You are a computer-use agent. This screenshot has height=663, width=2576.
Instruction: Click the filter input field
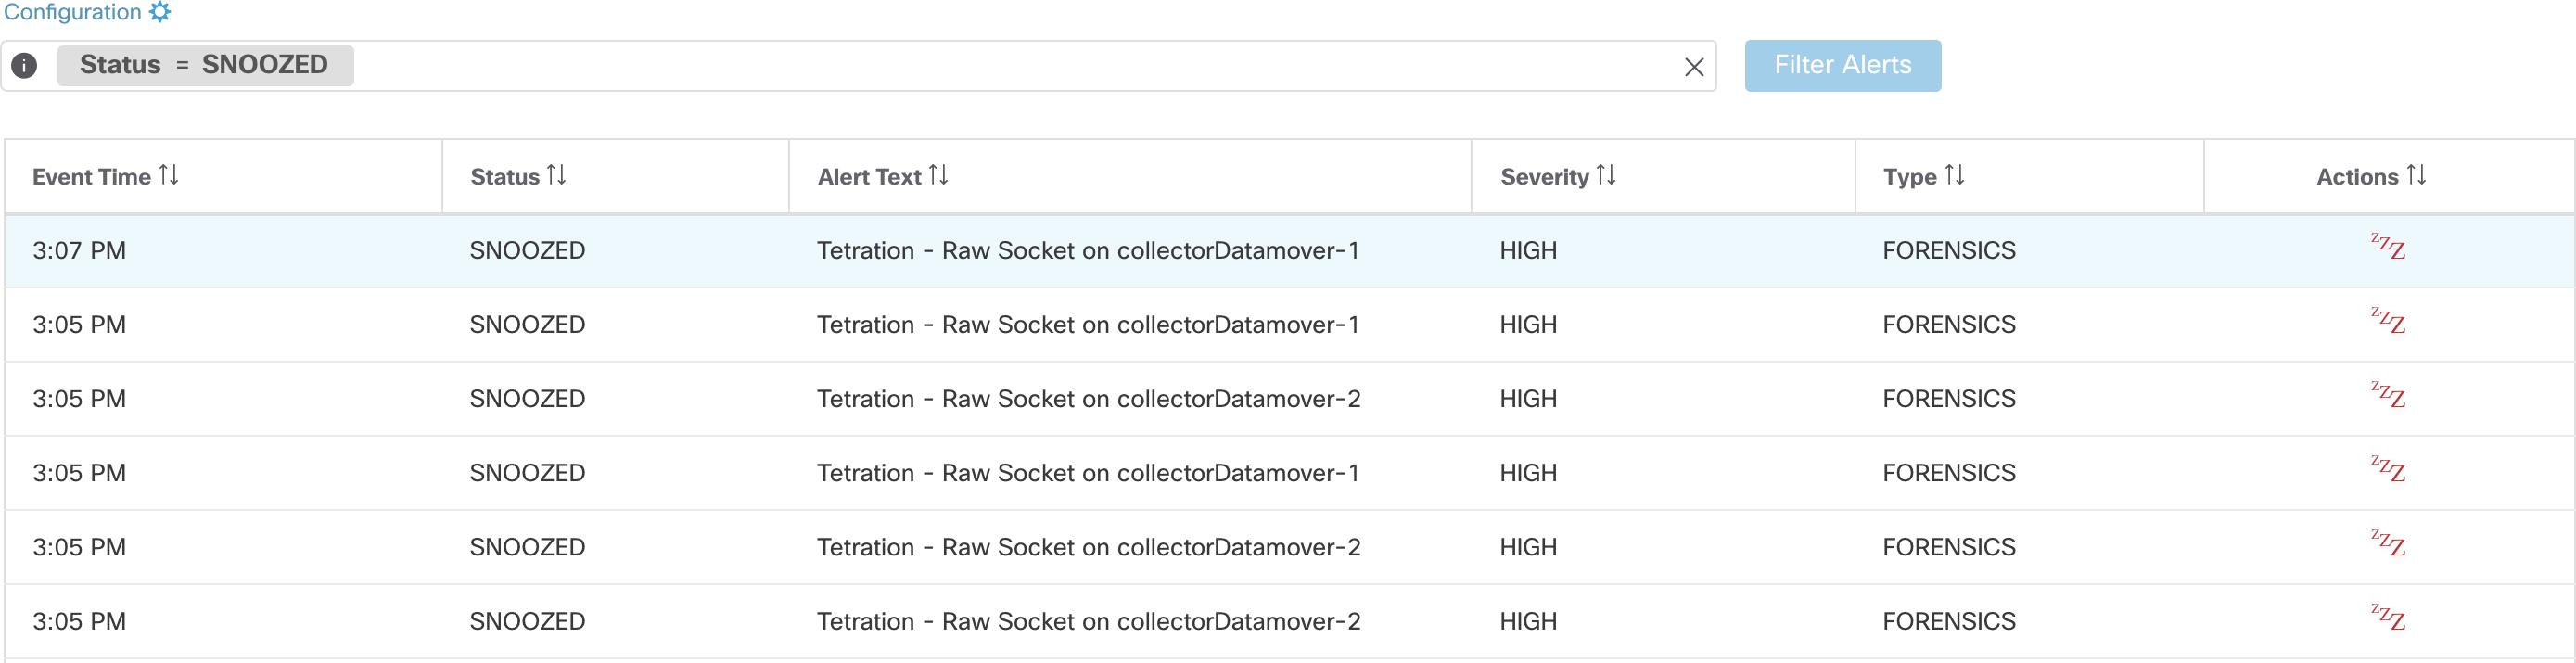(x=1000, y=66)
